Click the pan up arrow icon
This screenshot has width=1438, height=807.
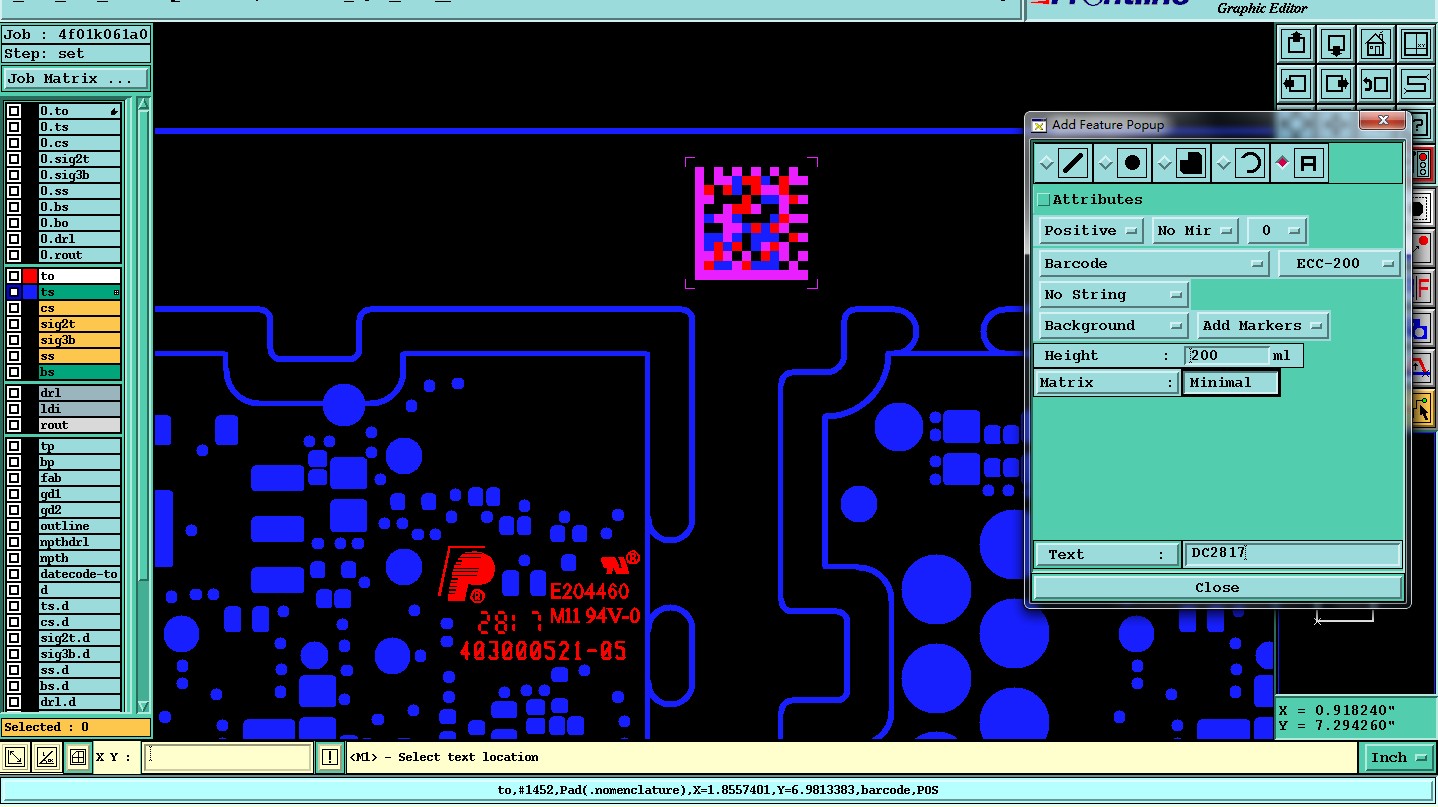coord(1297,44)
